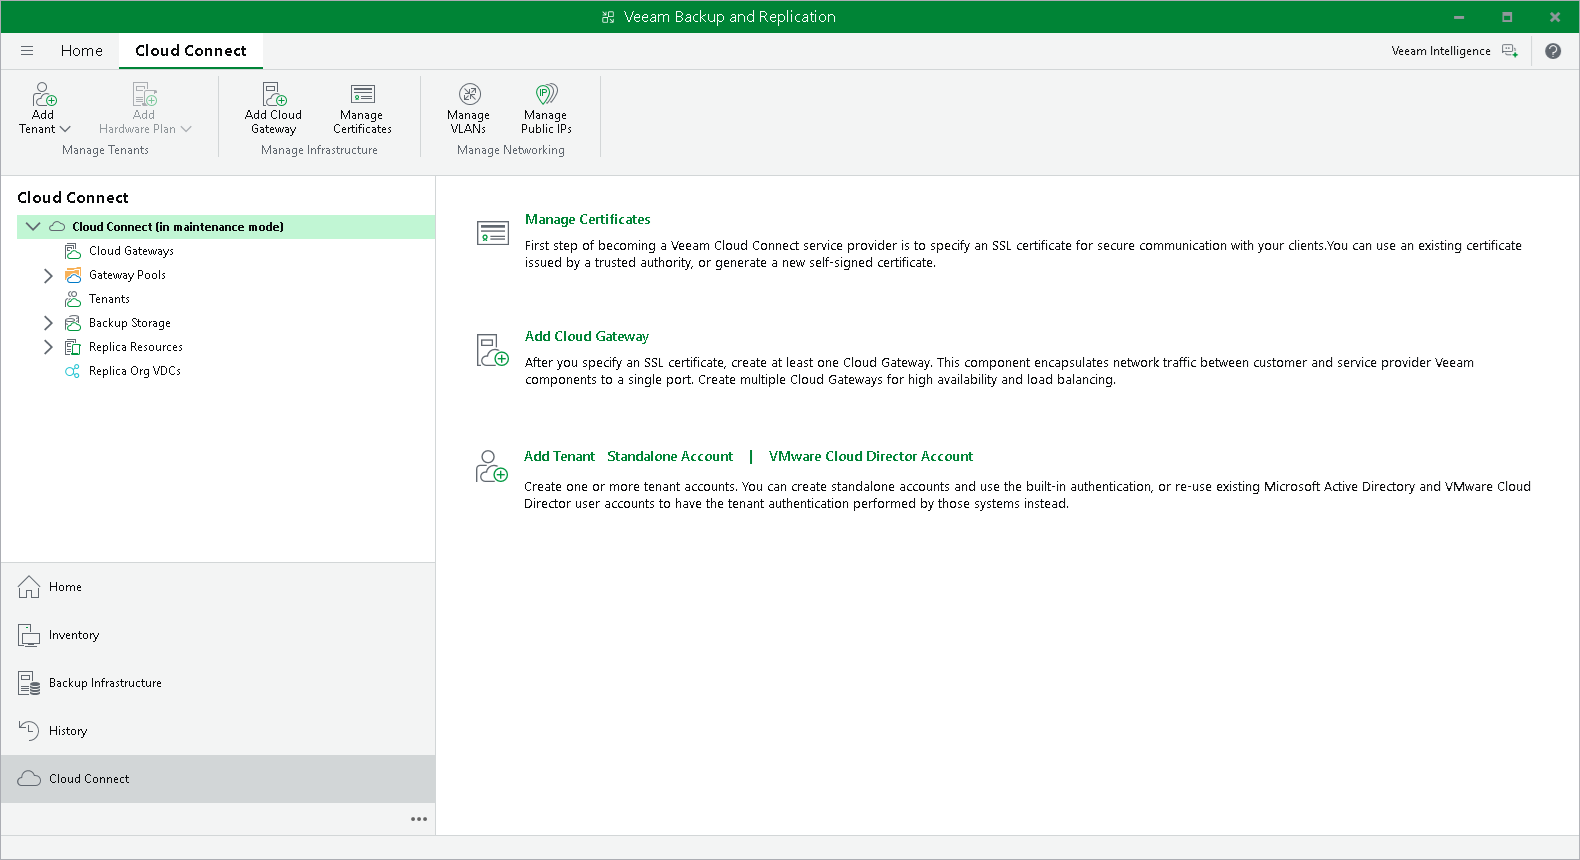Click the Veeam app icon in title bar
This screenshot has height=860, width=1580.
click(x=608, y=17)
